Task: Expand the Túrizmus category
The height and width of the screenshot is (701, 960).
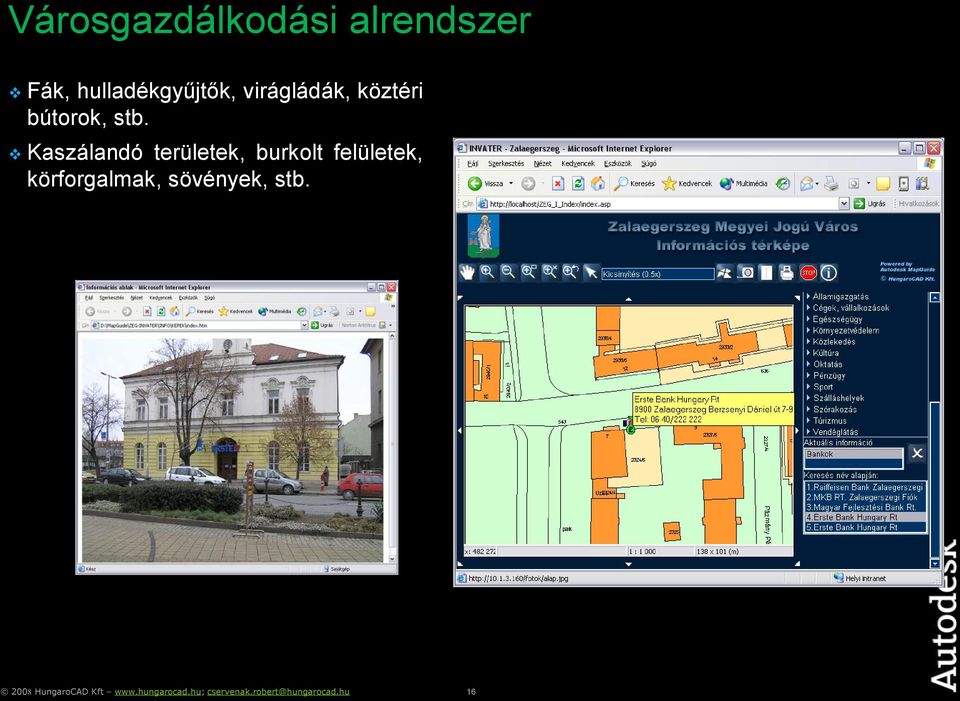Action: tap(826, 421)
